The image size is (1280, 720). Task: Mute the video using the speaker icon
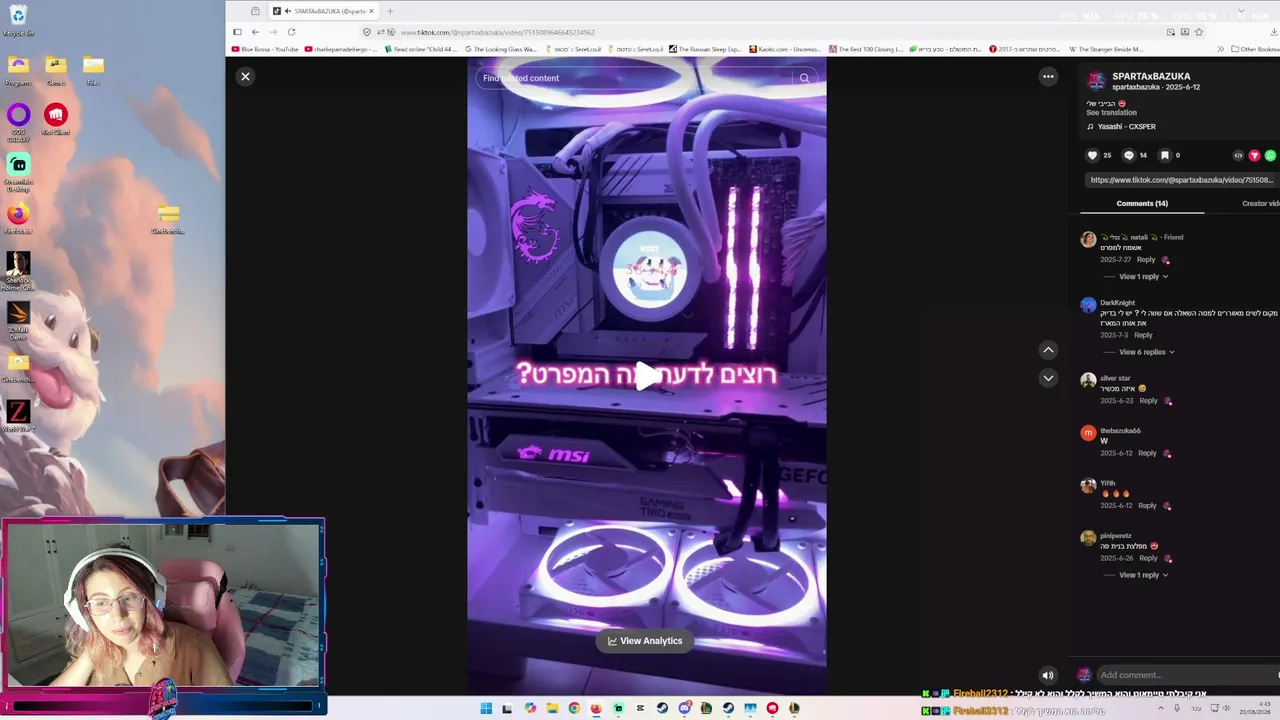coord(1047,675)
